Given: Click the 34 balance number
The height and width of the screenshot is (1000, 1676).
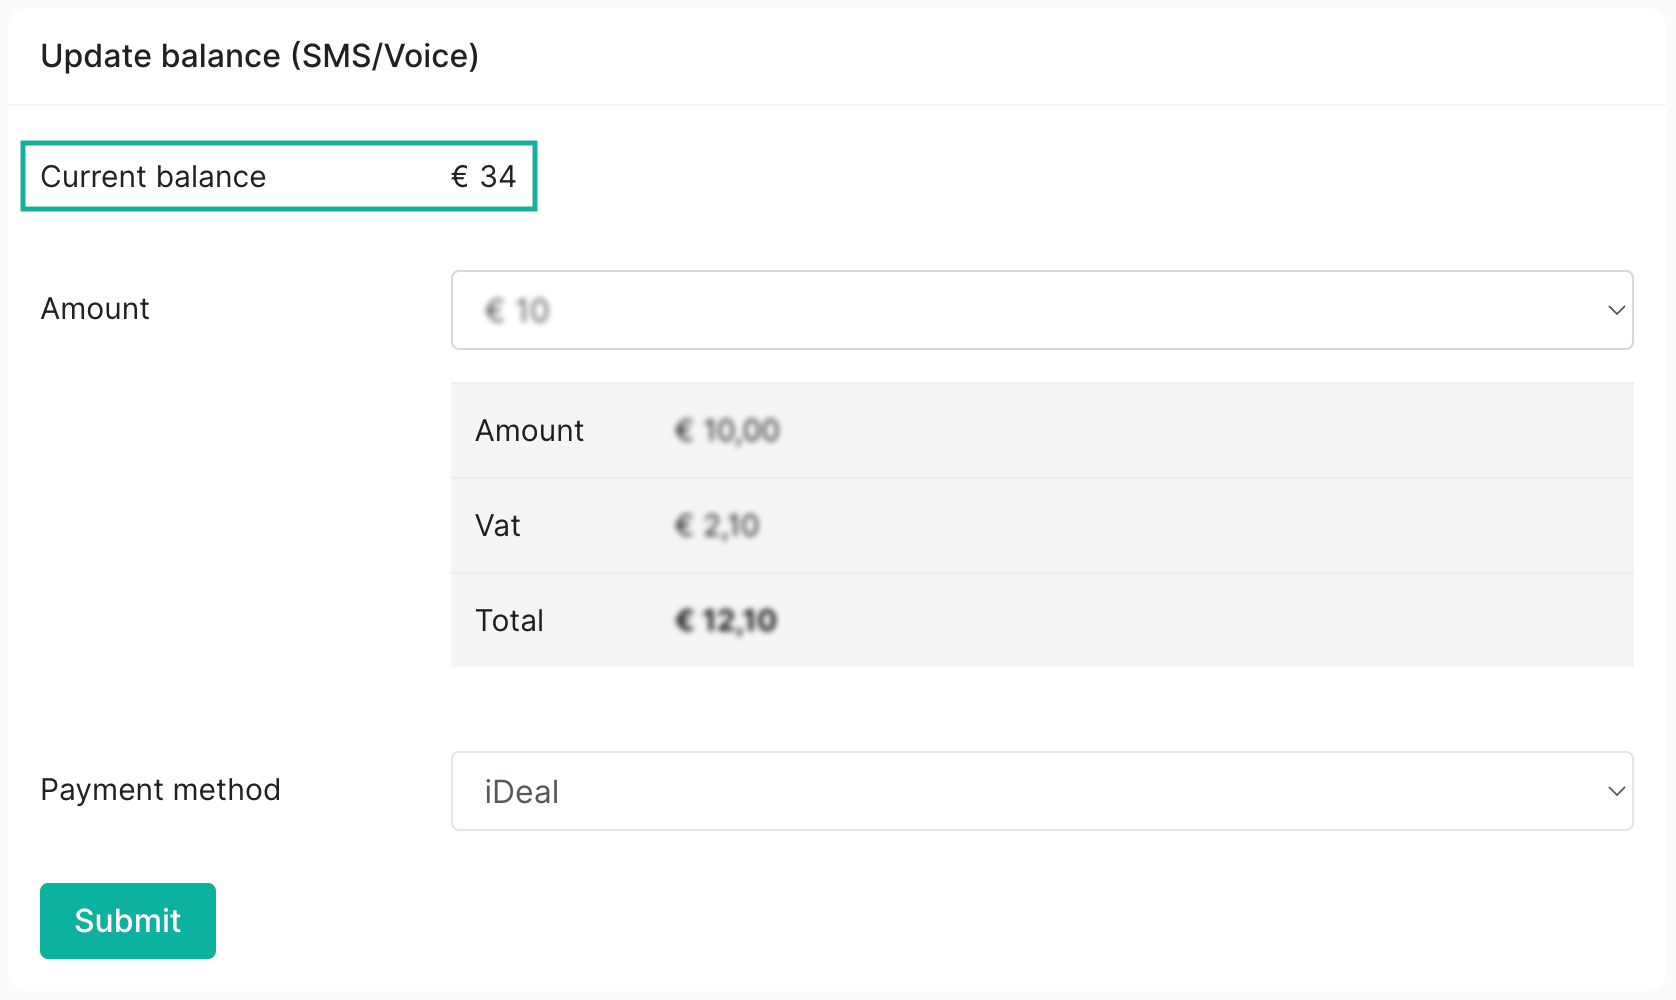Looking at the screenshot, I should pos(498,177).
